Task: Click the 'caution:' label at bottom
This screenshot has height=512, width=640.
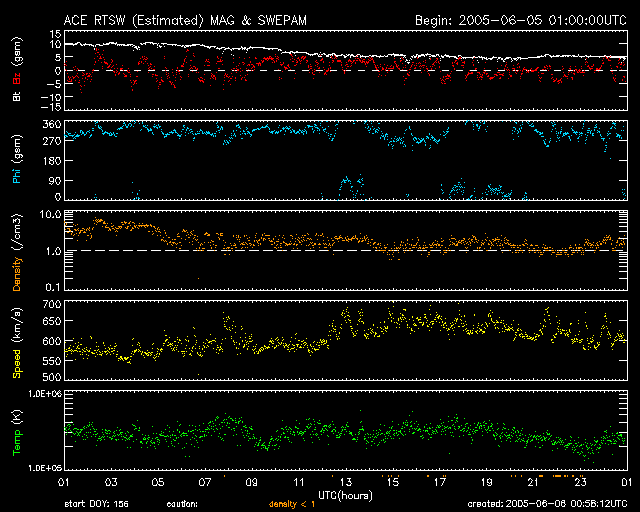Action: pos(182,504)
